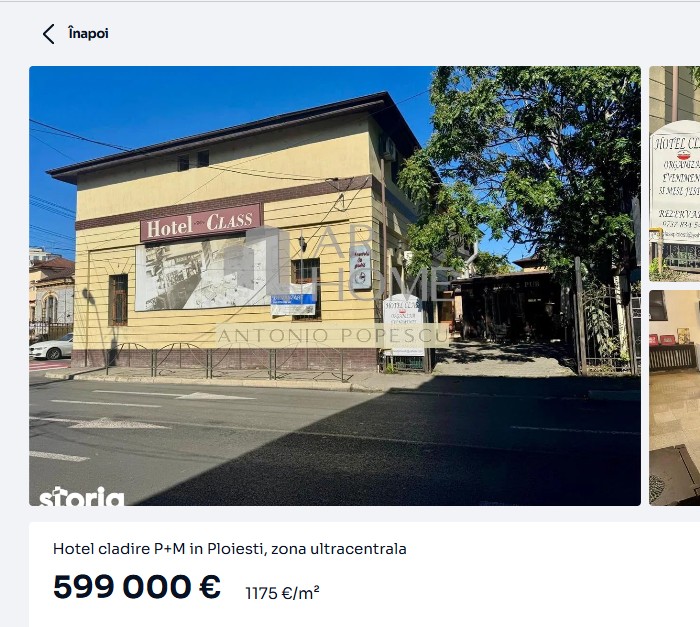
Task: Open the main Hotel Class exterior photo
Action: (x=335, y=286)
